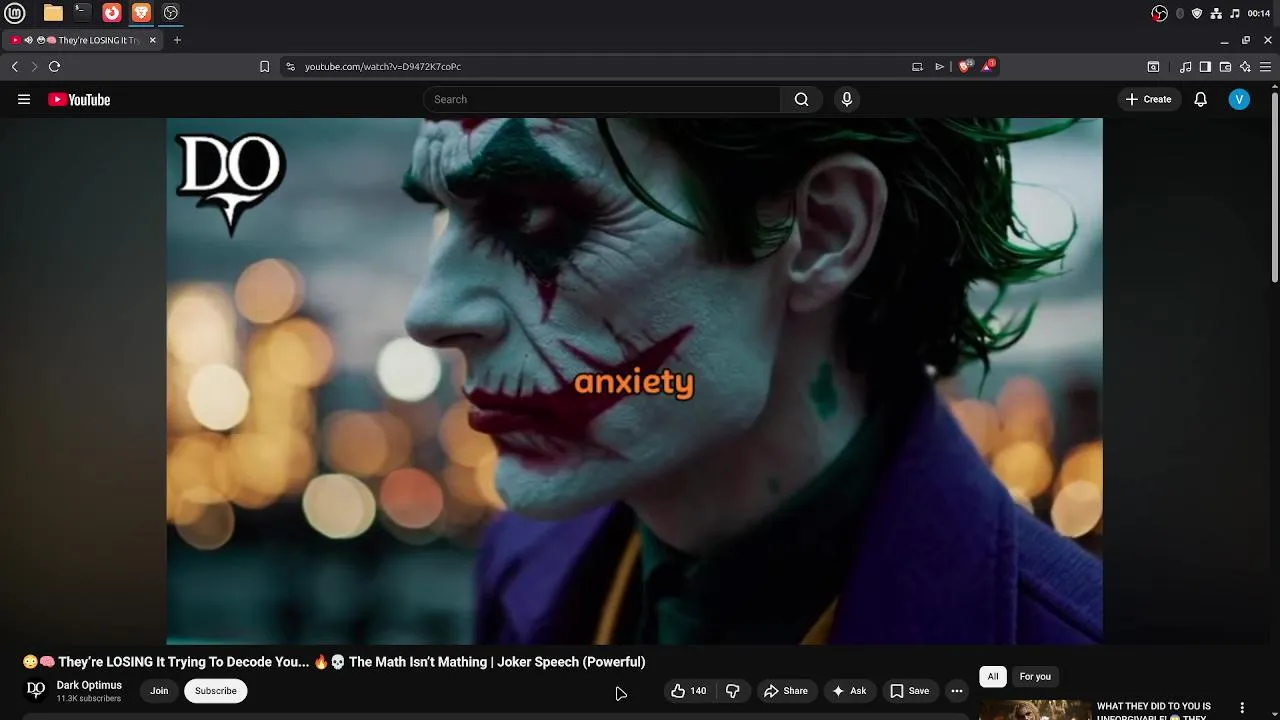Mute the tab via speaker icon
This screenshot has width=1280, height=720.
pyautogui.click(x=28, y=40)
